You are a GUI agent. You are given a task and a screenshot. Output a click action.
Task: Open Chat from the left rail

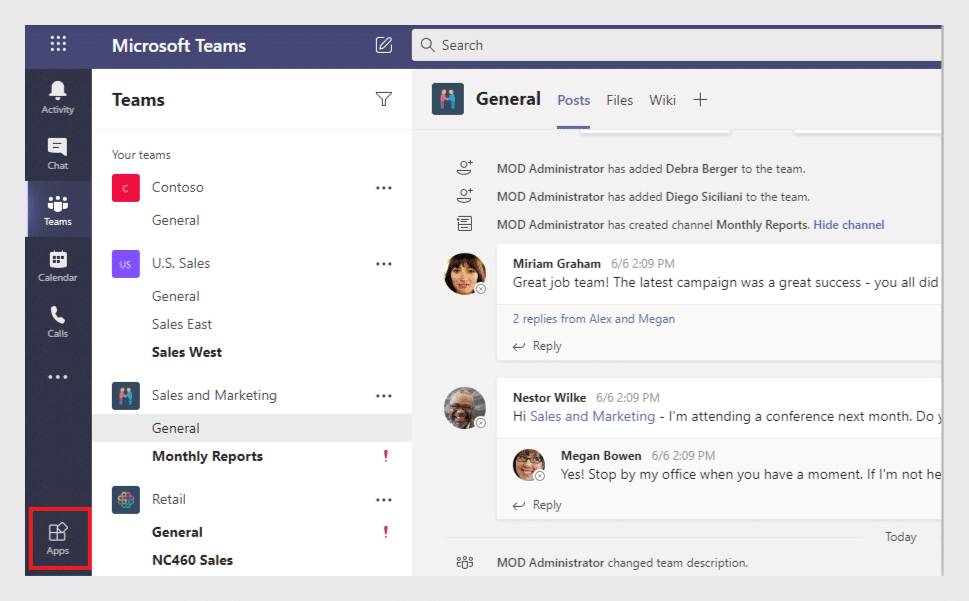pyautogui.click(x=57, y=154)
